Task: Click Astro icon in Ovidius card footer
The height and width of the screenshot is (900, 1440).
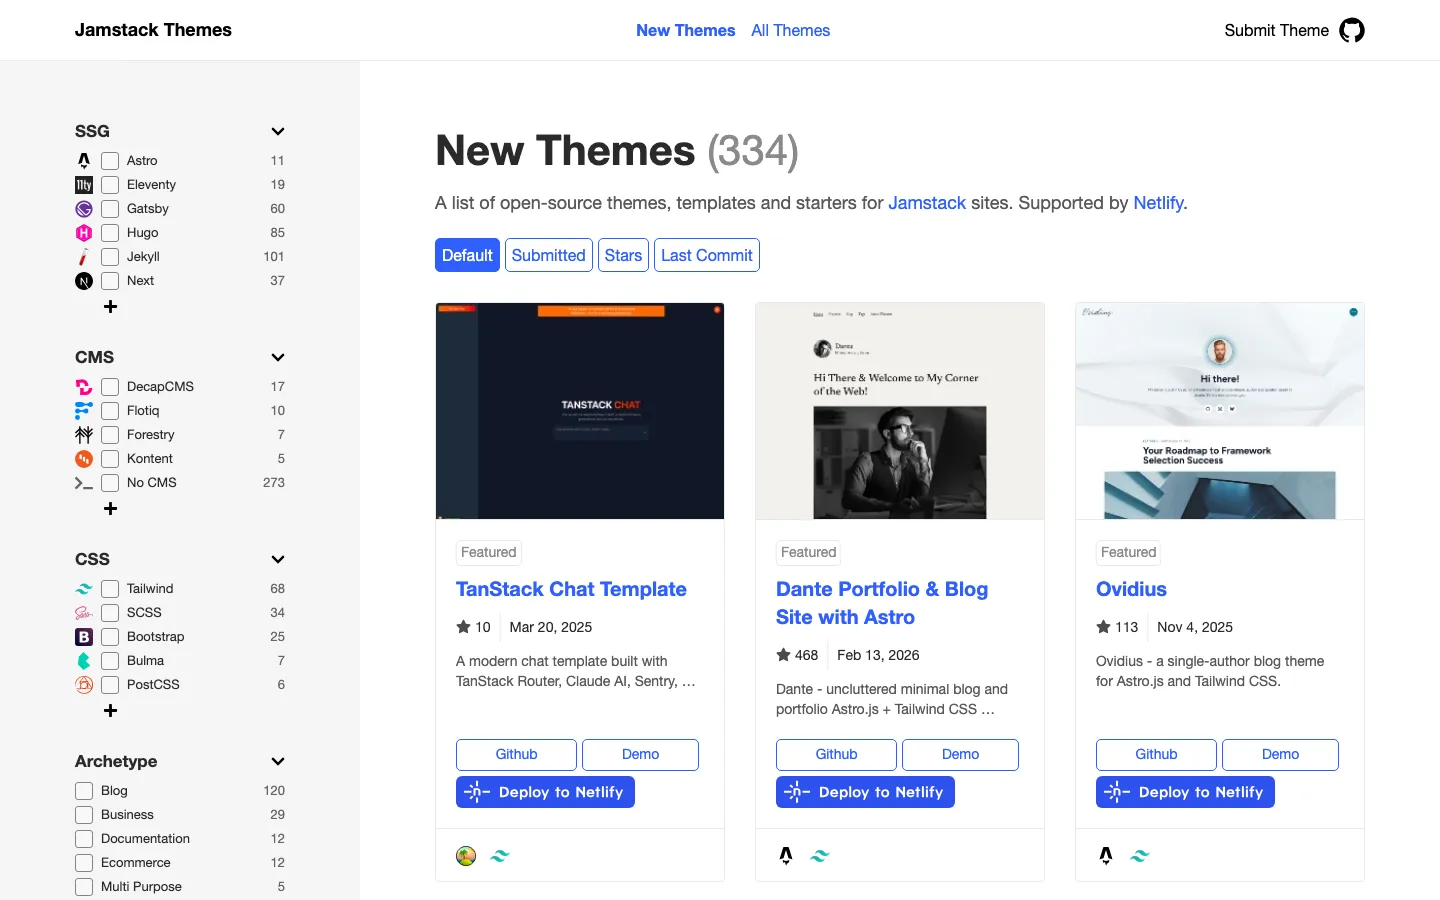Action: (1106, 855)
